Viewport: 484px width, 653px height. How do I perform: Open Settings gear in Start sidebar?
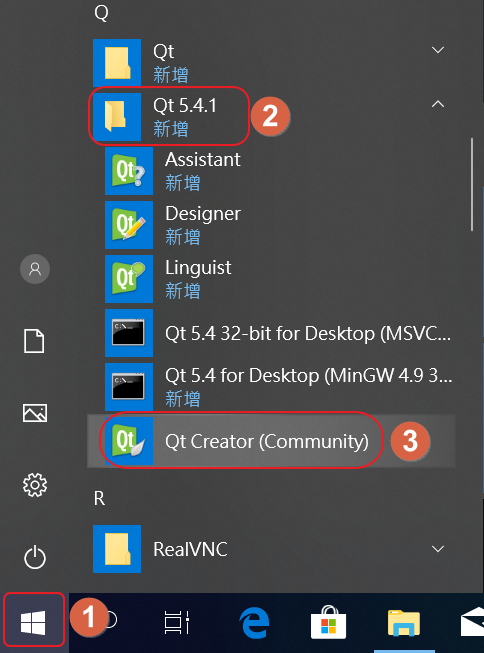point(35,485)
